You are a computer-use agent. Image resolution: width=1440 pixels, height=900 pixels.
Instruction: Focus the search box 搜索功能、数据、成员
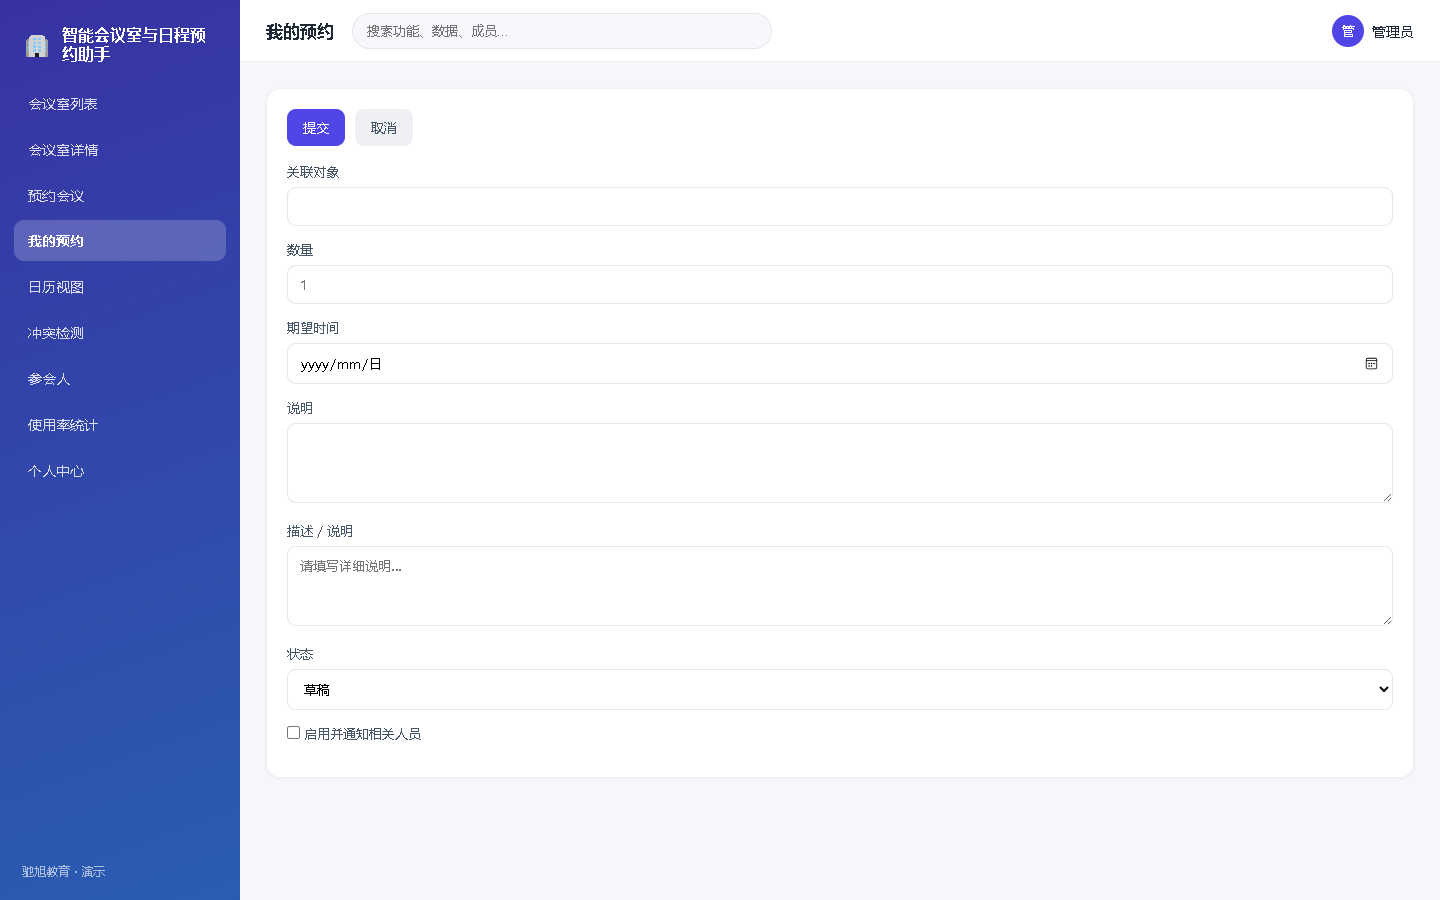[x=562, y=31]
